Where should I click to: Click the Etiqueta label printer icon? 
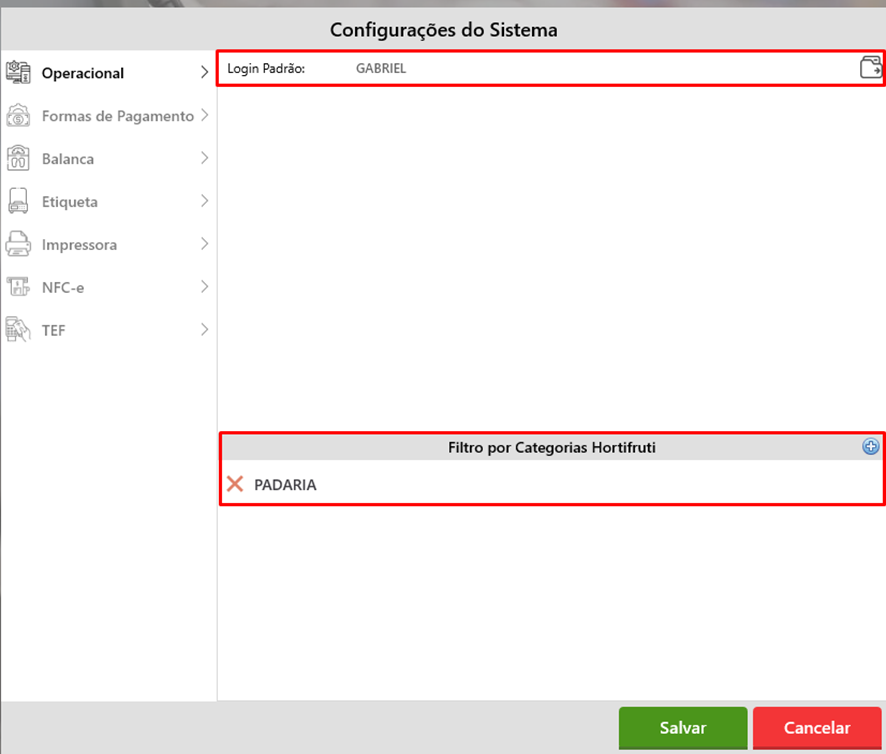click(x=19, y=201)
